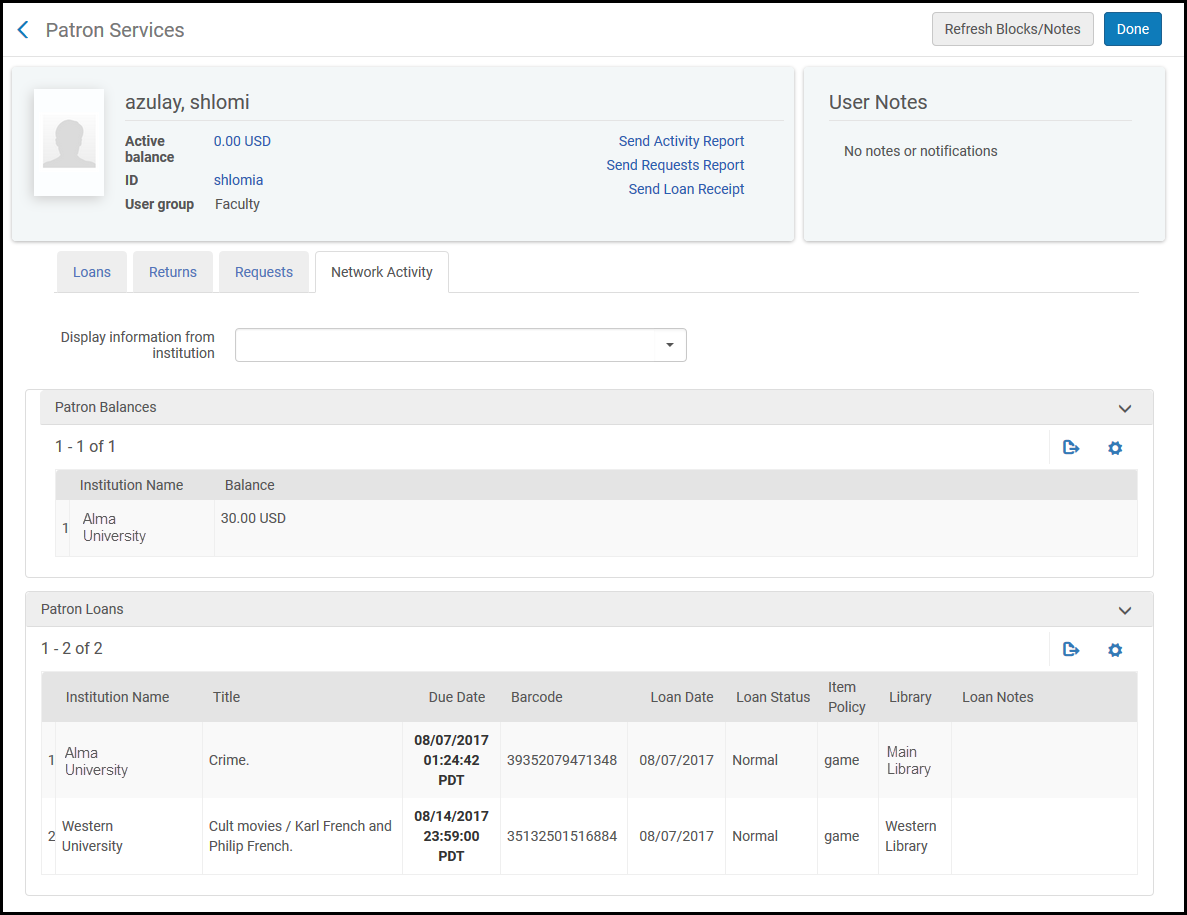Click the Loan Status column header
This screenshot has width=1187, height=915.
pyautogui.click(x=773, y=697)
